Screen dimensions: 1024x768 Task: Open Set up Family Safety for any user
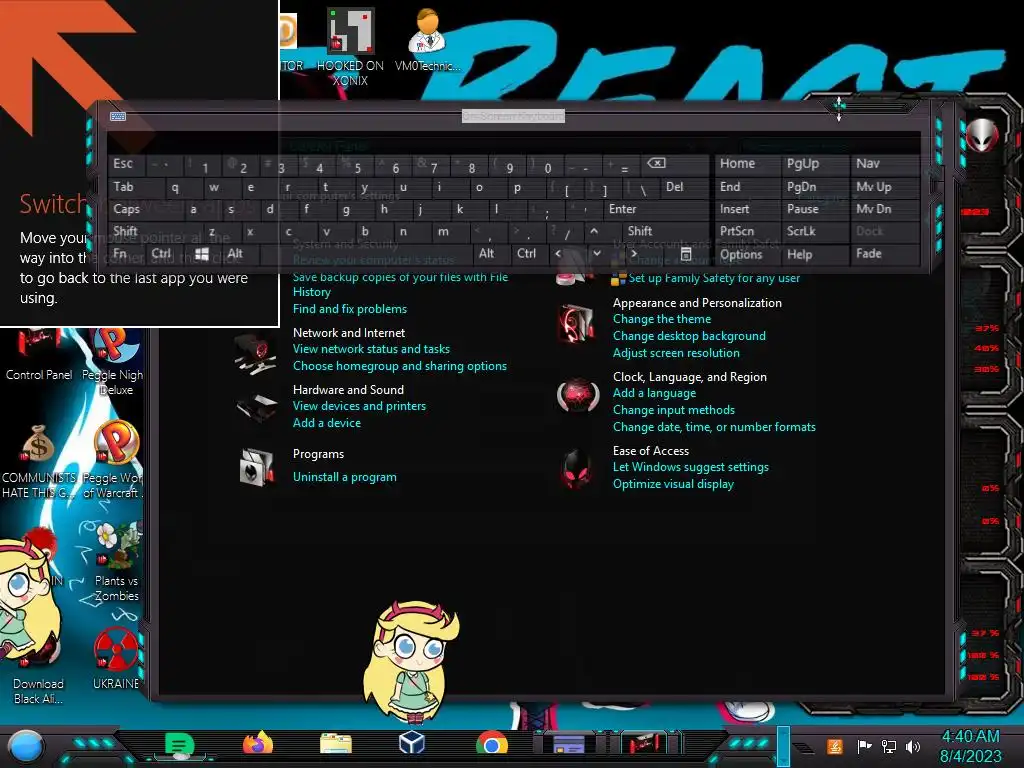[714, 278]
